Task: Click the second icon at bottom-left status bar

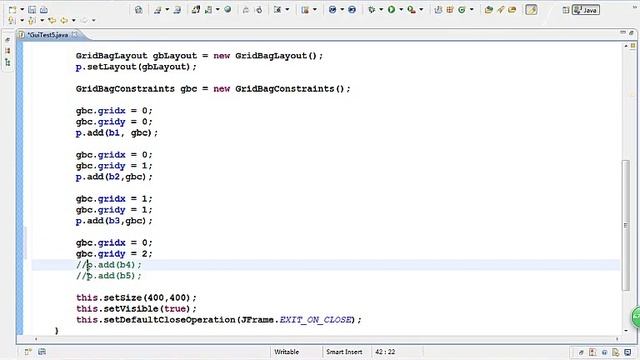Action: 42,351
